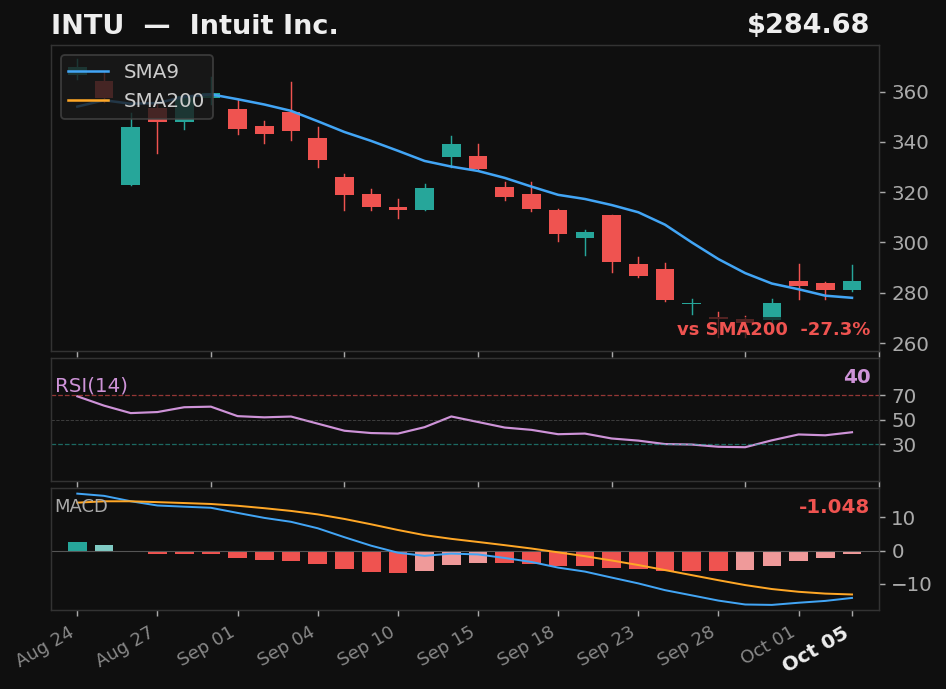946x689 pixels.
Task: Click the vs SMA200 -27.3% annotation
Action: click(773, 329)
